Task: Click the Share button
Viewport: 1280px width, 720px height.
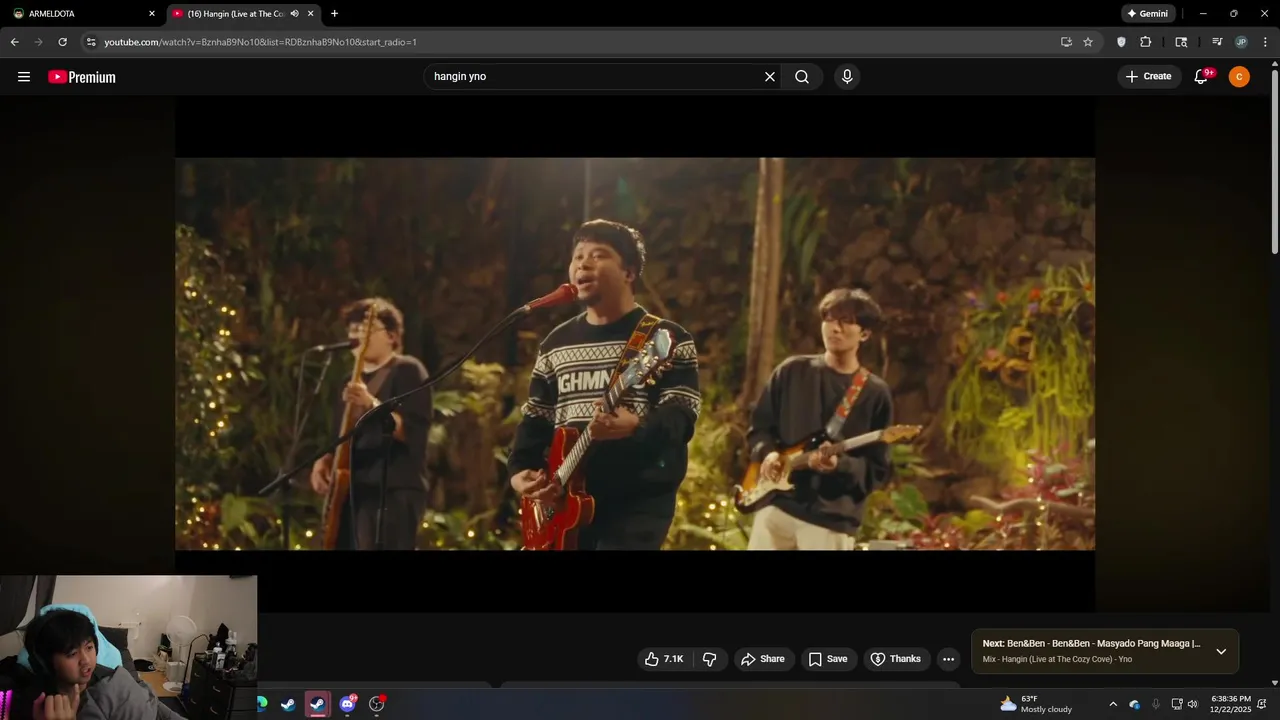Action: click(763, 659)
